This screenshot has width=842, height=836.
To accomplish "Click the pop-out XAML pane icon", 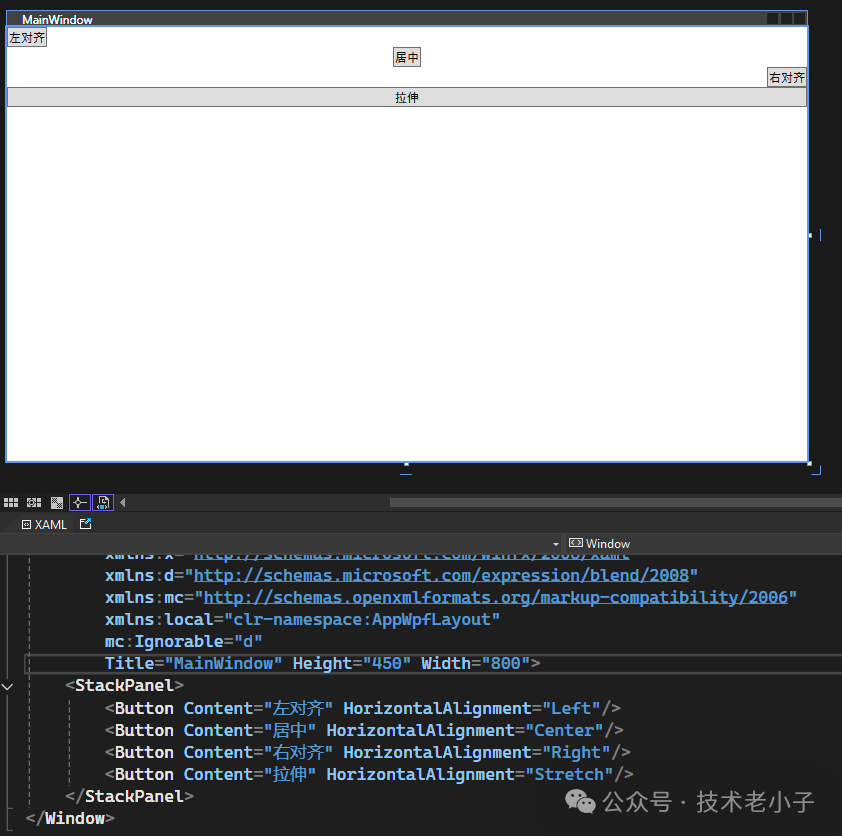I will 86,523.
